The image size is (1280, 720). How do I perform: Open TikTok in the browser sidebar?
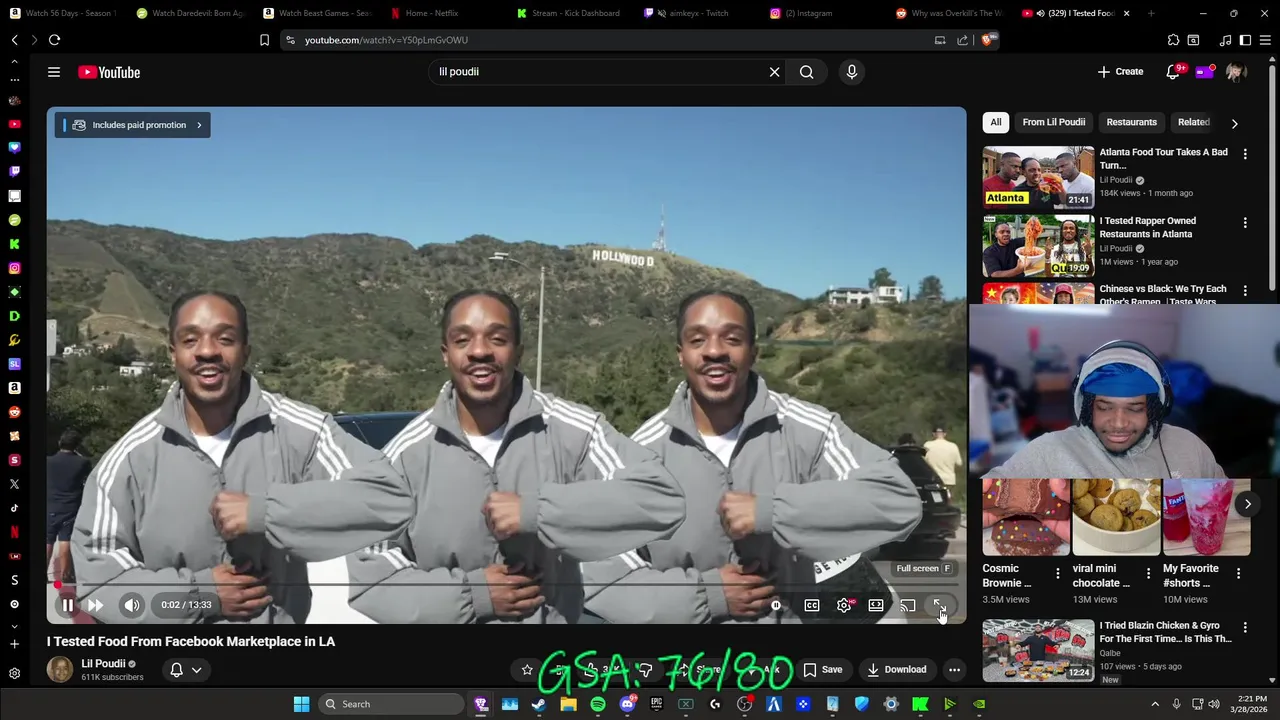point(14,508)
